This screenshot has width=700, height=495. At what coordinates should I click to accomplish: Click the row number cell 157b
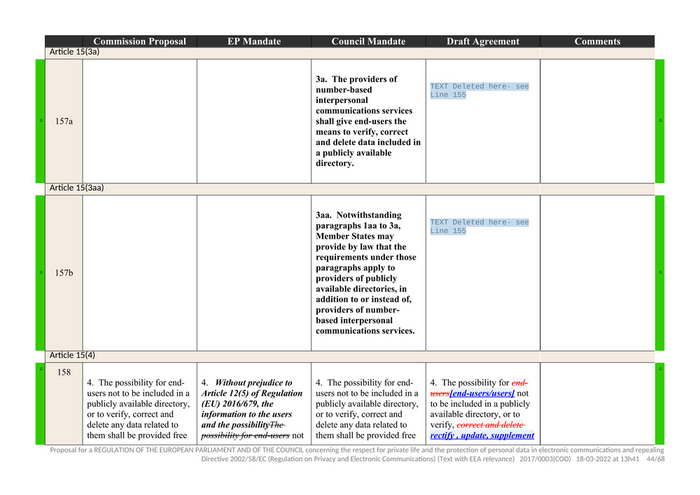pos(64,272)
